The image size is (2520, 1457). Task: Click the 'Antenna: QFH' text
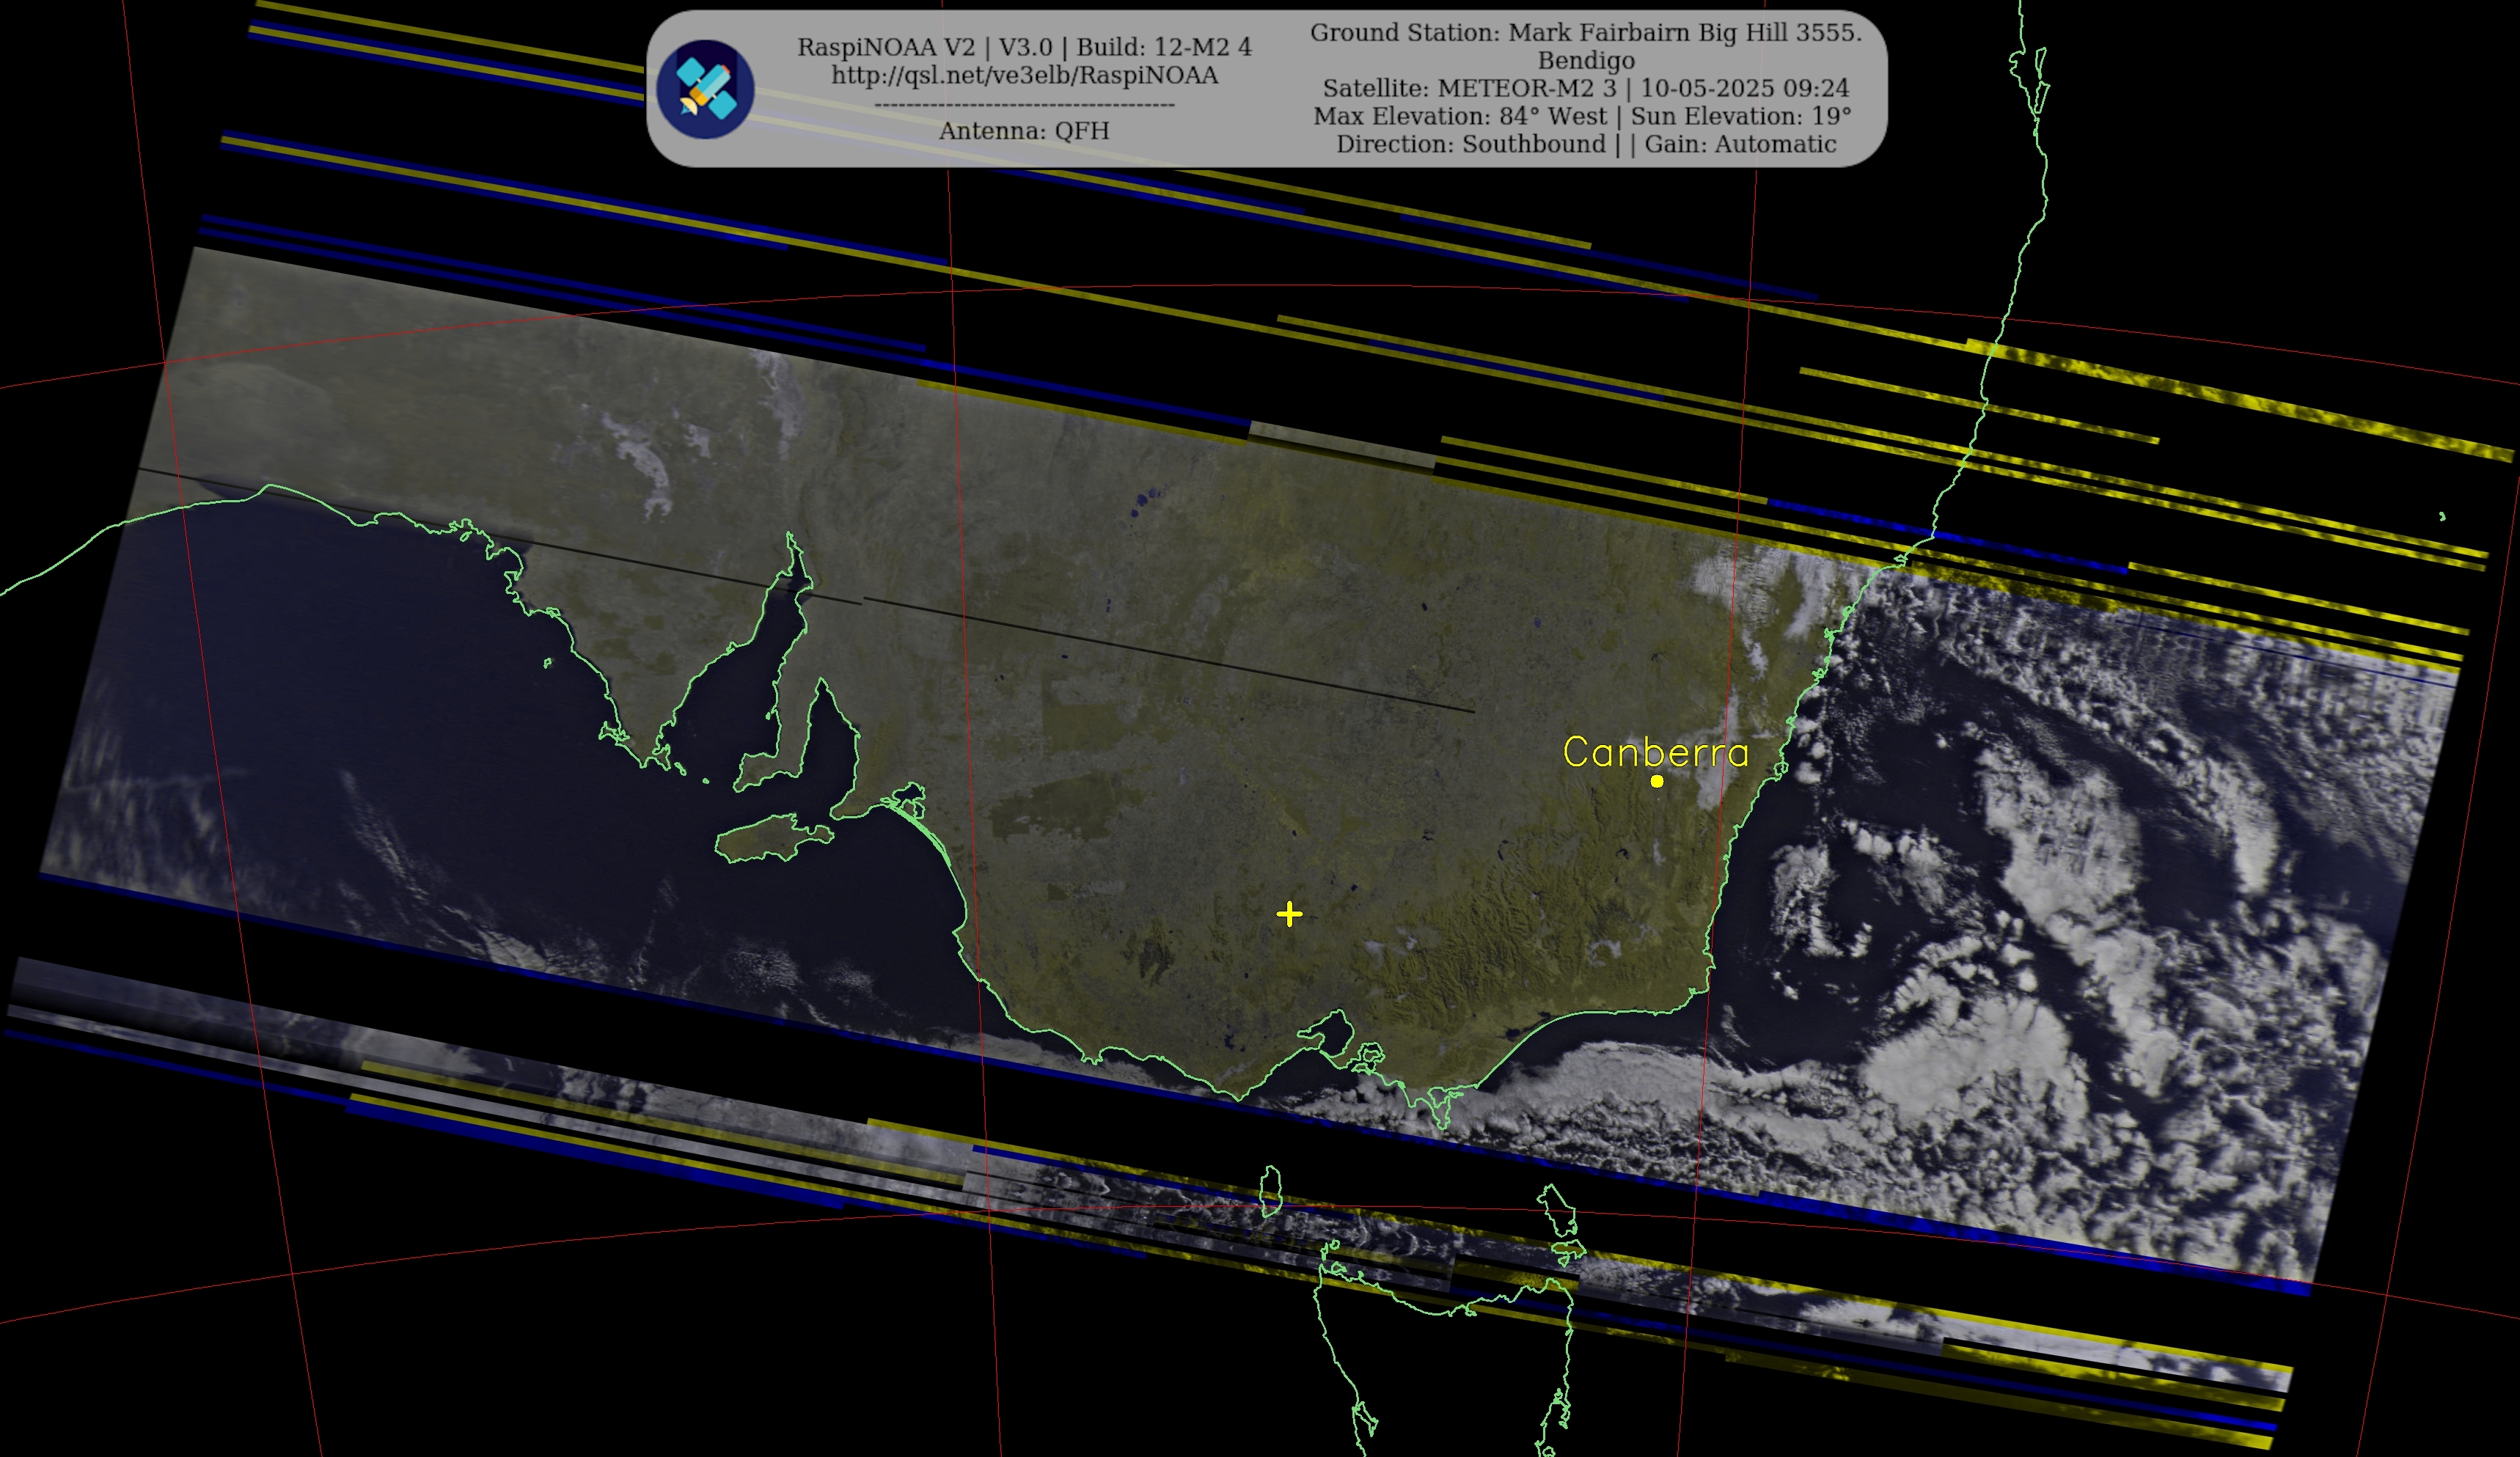coord(1024,131)
